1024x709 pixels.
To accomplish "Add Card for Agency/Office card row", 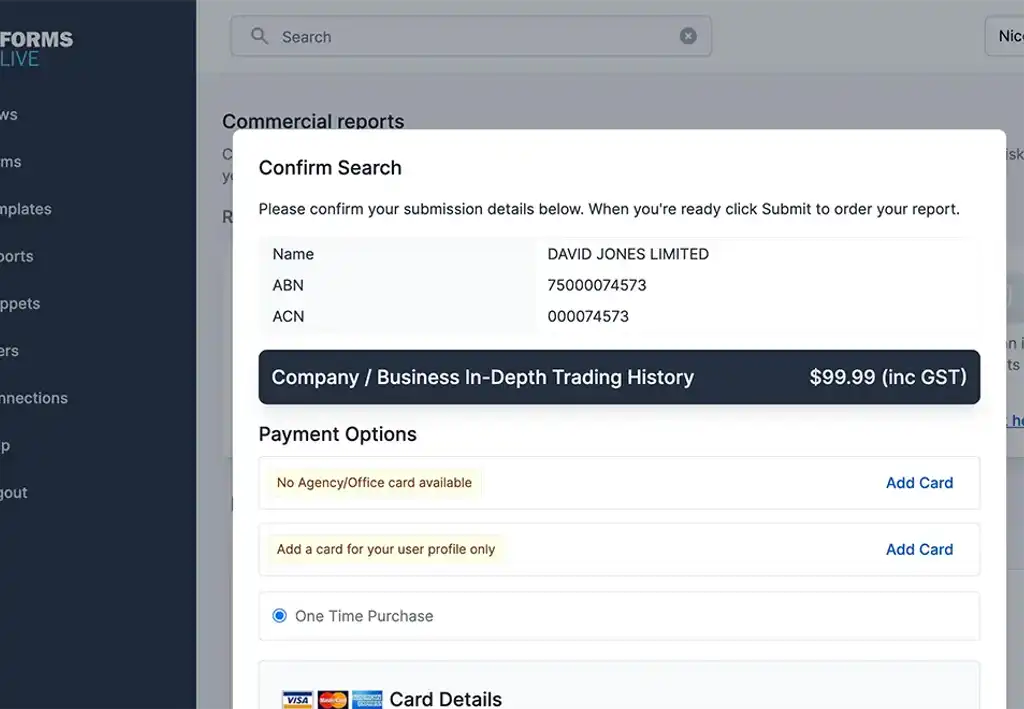I will point(919,482).
